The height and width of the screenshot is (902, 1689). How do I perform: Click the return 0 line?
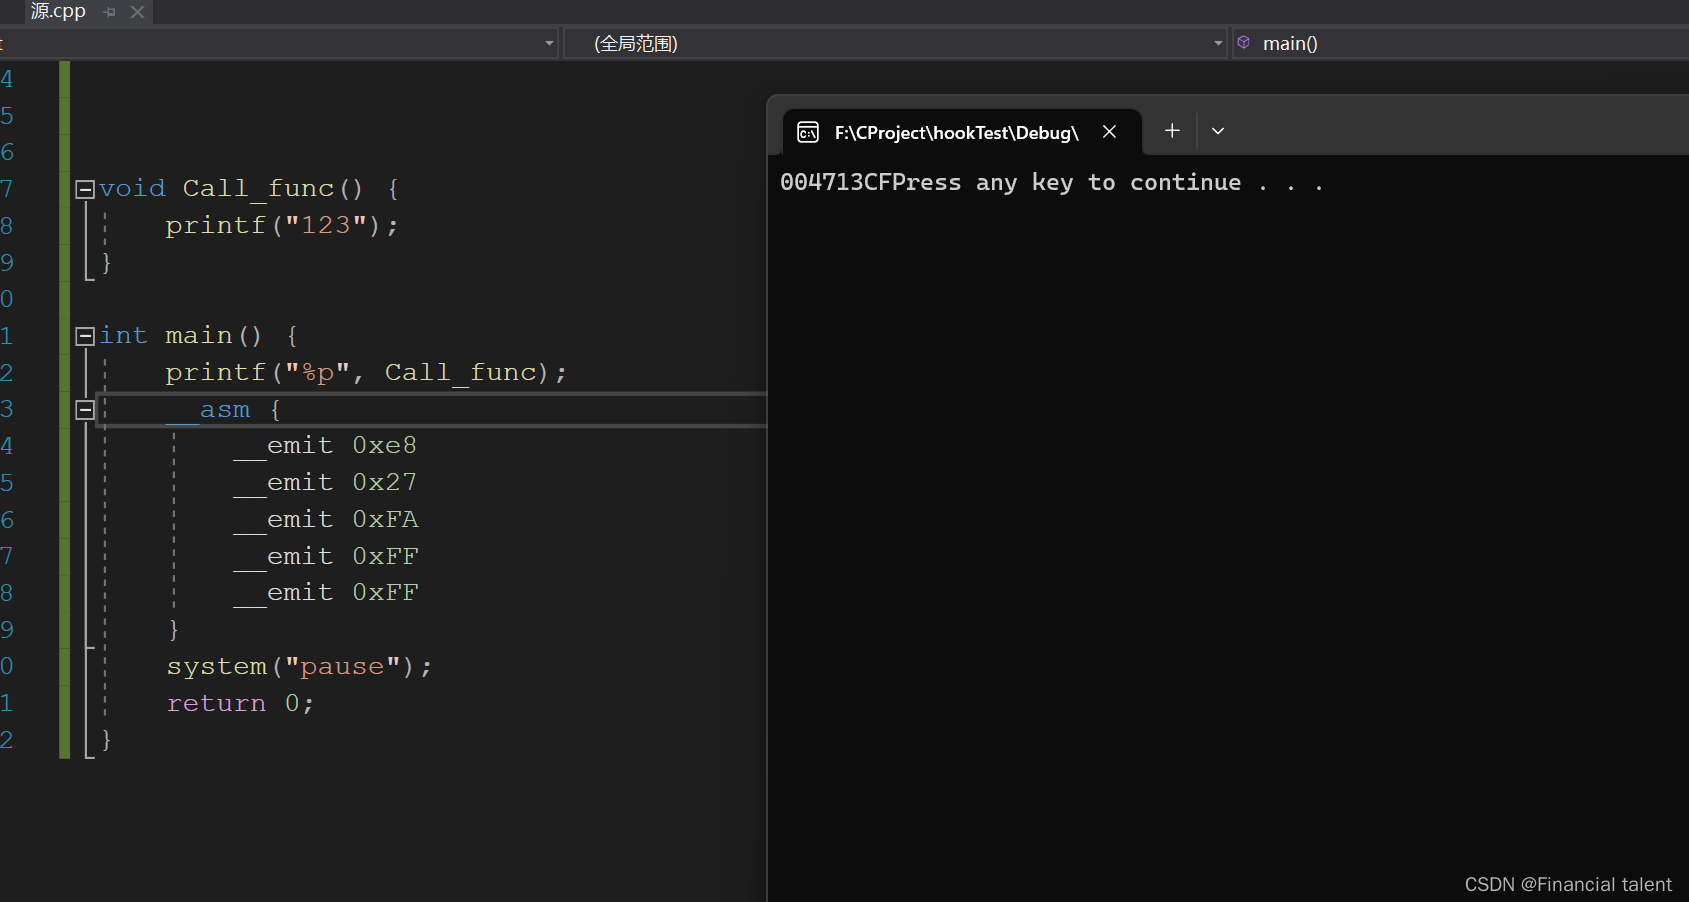click(x=240, y=703)
